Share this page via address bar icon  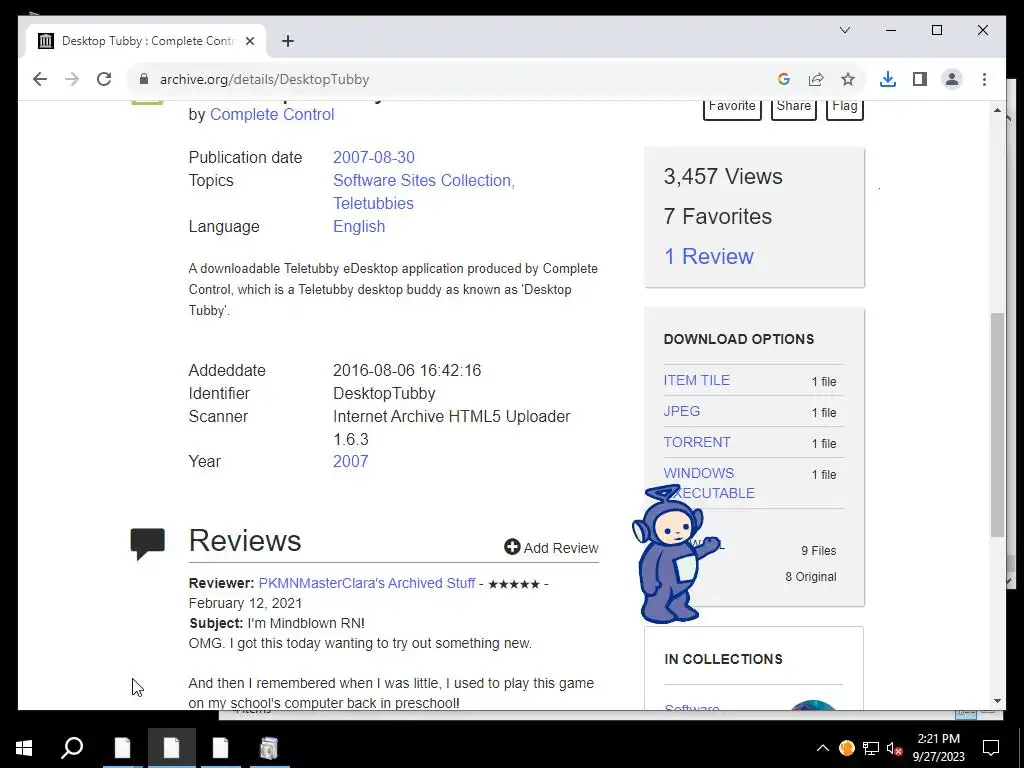[x=816, y=79]
